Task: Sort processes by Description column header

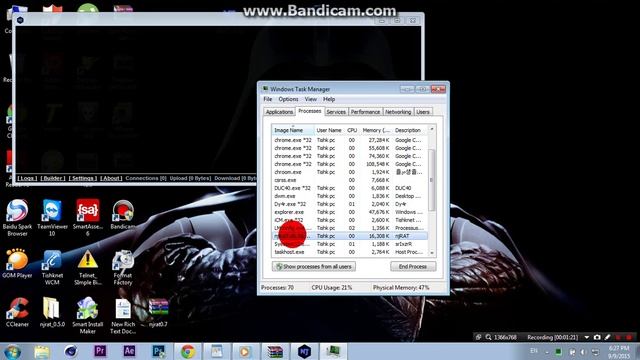Action: pyautogui.click(x=410, y=130)
